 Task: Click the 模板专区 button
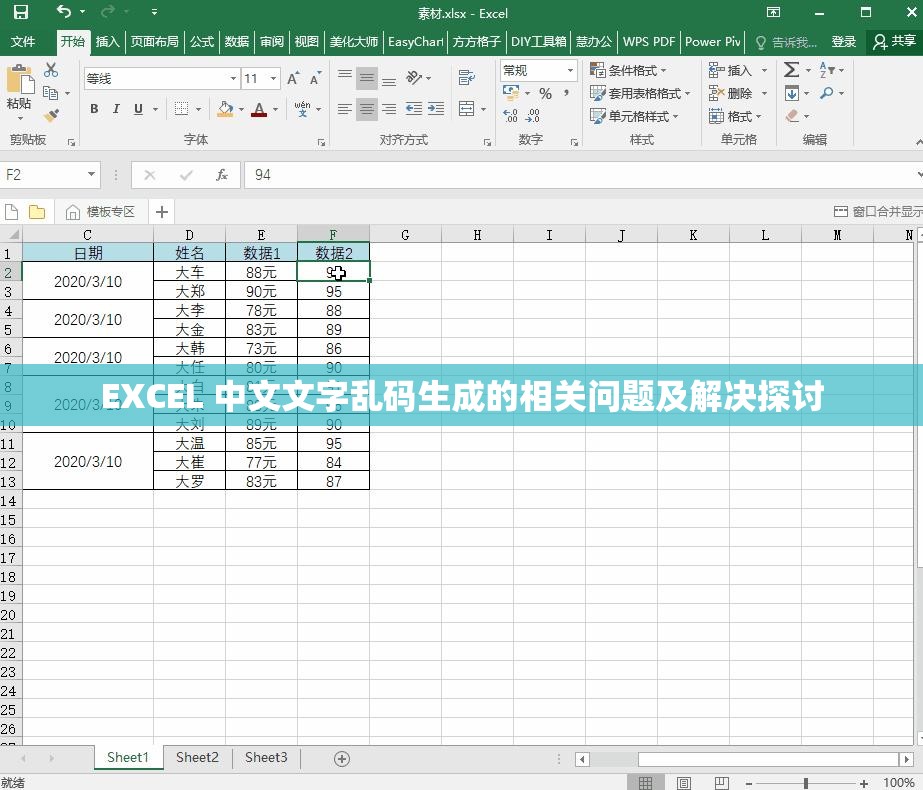point(100,211)
